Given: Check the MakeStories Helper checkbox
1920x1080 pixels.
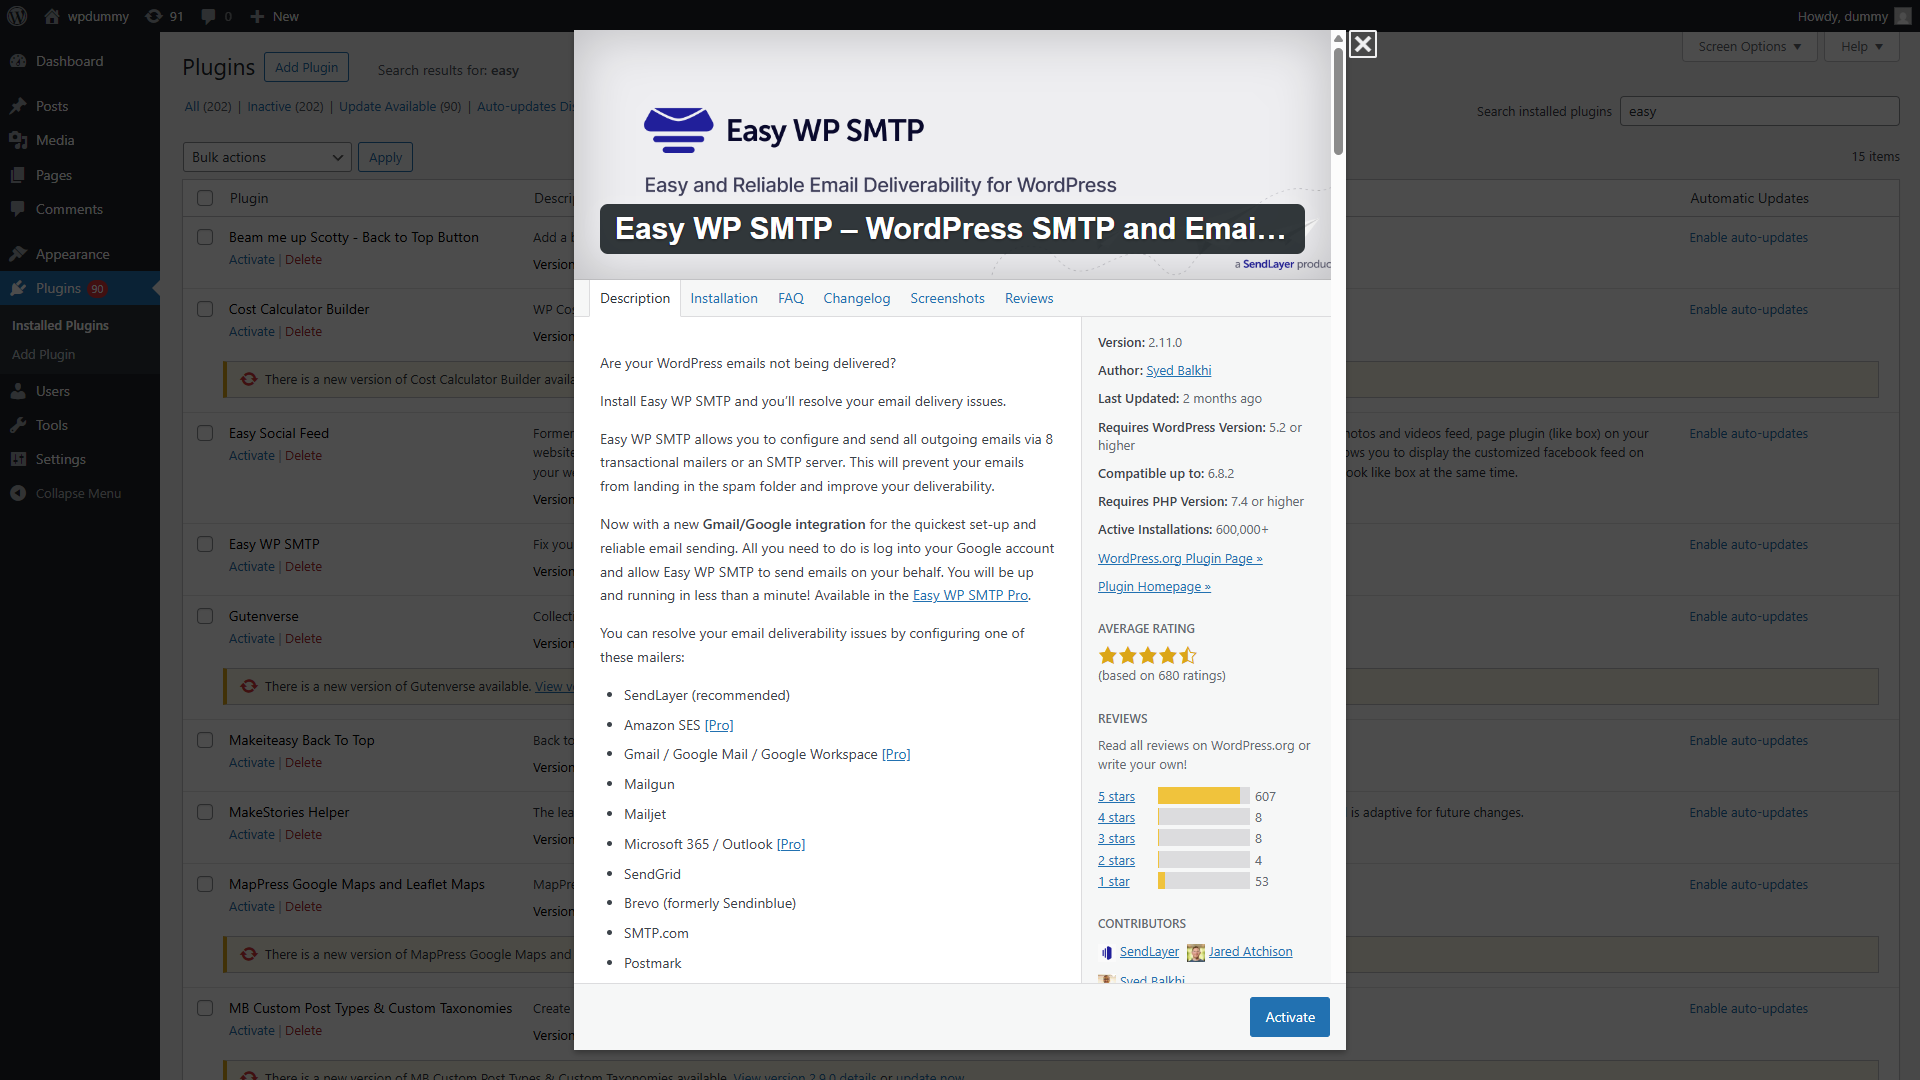Looking at the screenshot, I should click(x=205, y=812).
